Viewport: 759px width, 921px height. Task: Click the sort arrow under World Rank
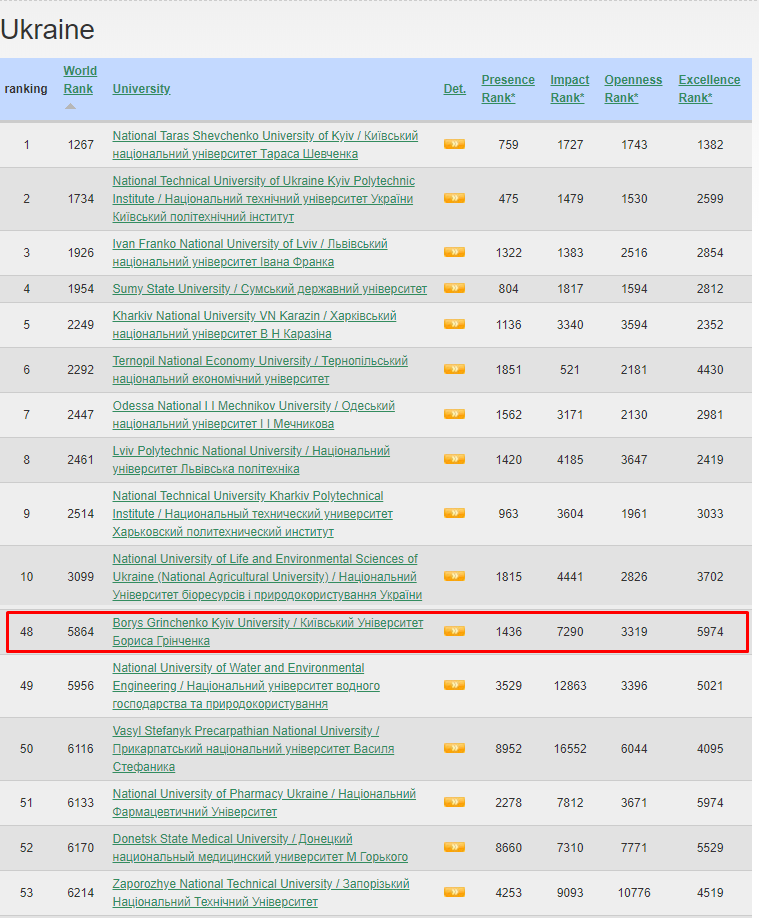70,106
